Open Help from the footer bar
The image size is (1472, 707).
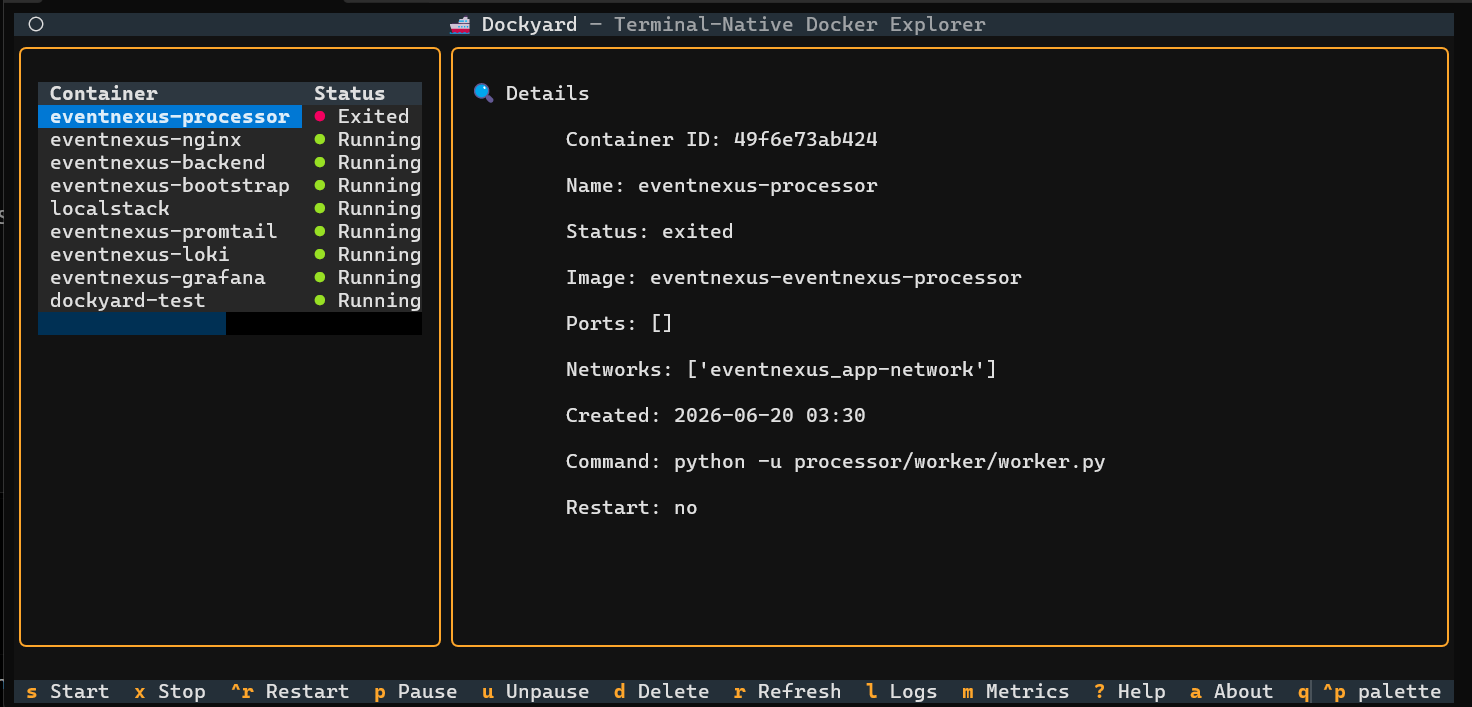[1129, 692]
